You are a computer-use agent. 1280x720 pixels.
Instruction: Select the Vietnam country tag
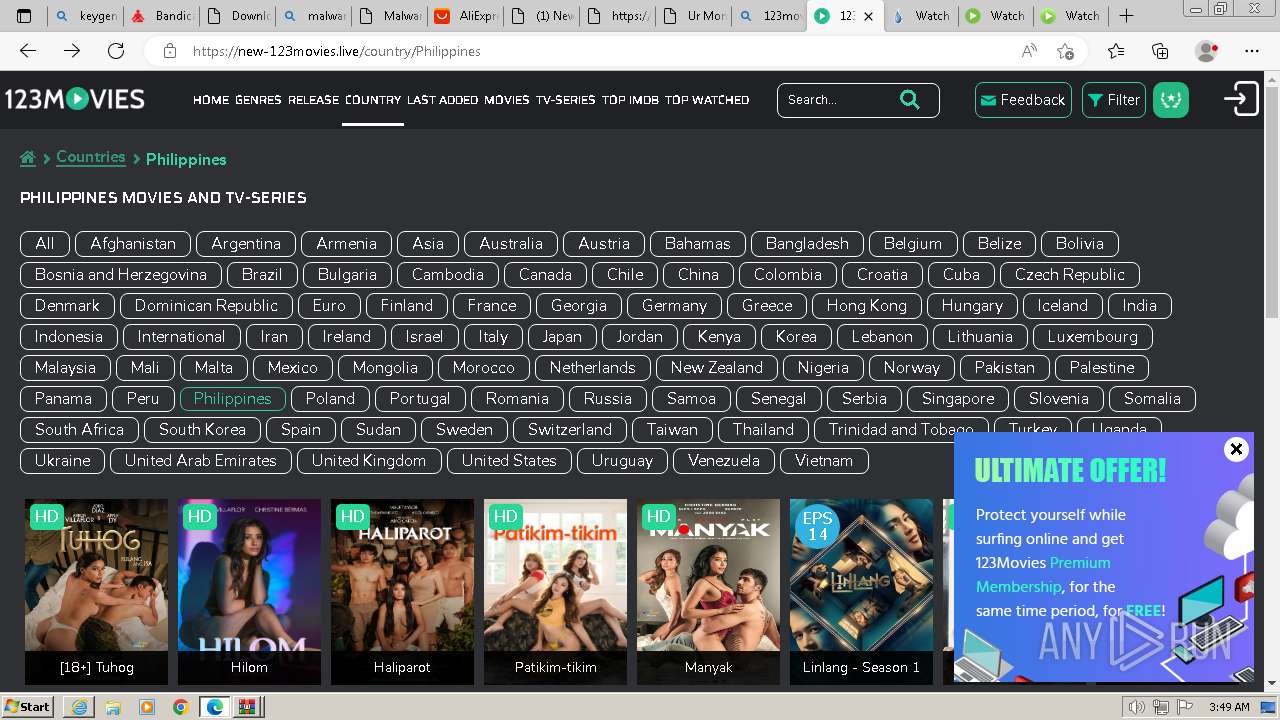(x=824, y=460)
